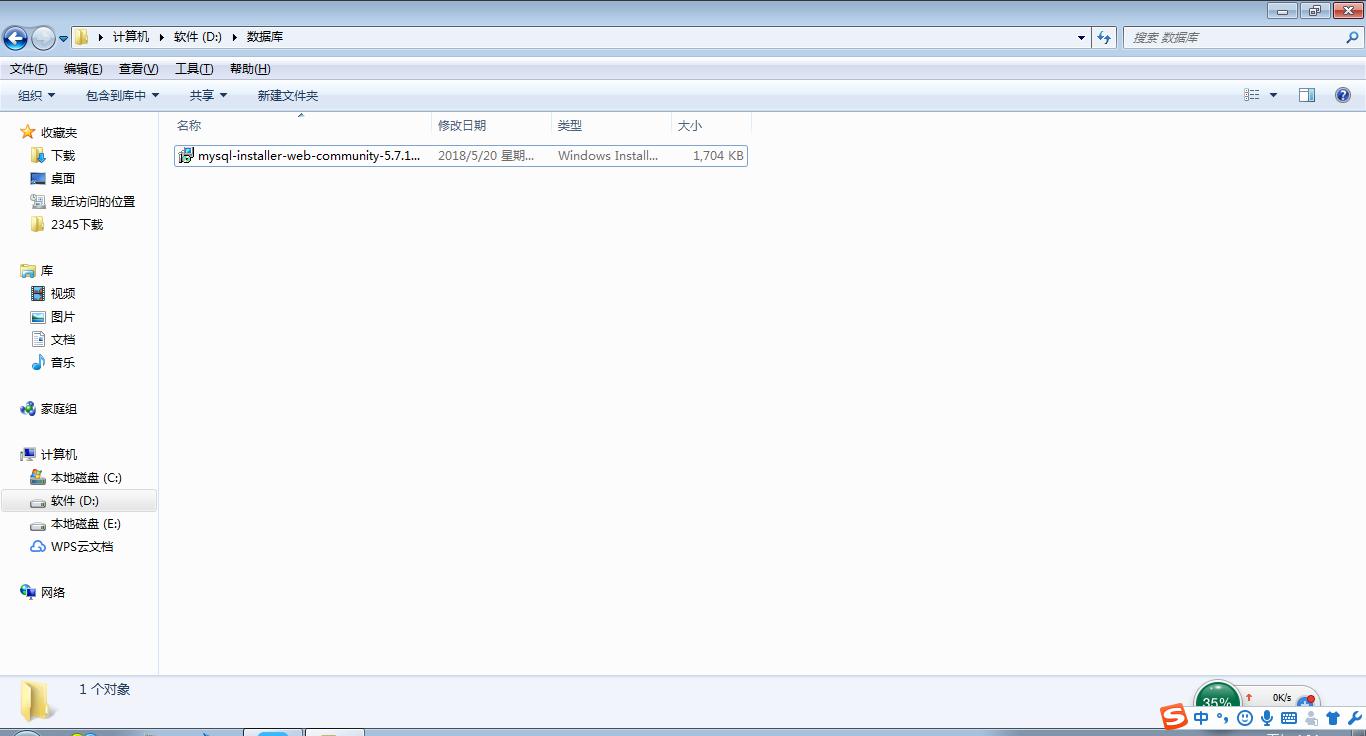Click the large folder icon in the details pane
This screenshot has width=1366, height=736.
point(37,700)
